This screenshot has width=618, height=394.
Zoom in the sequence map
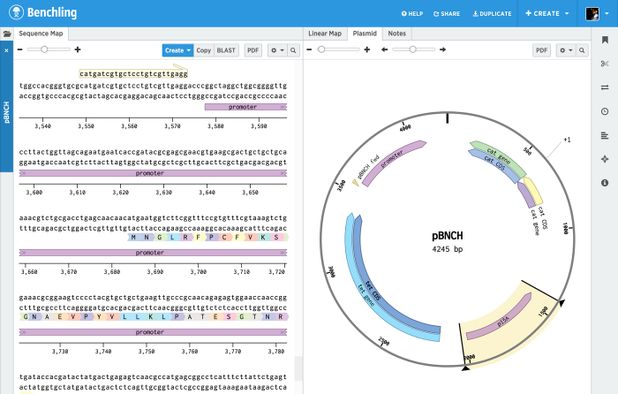point(78,50)
